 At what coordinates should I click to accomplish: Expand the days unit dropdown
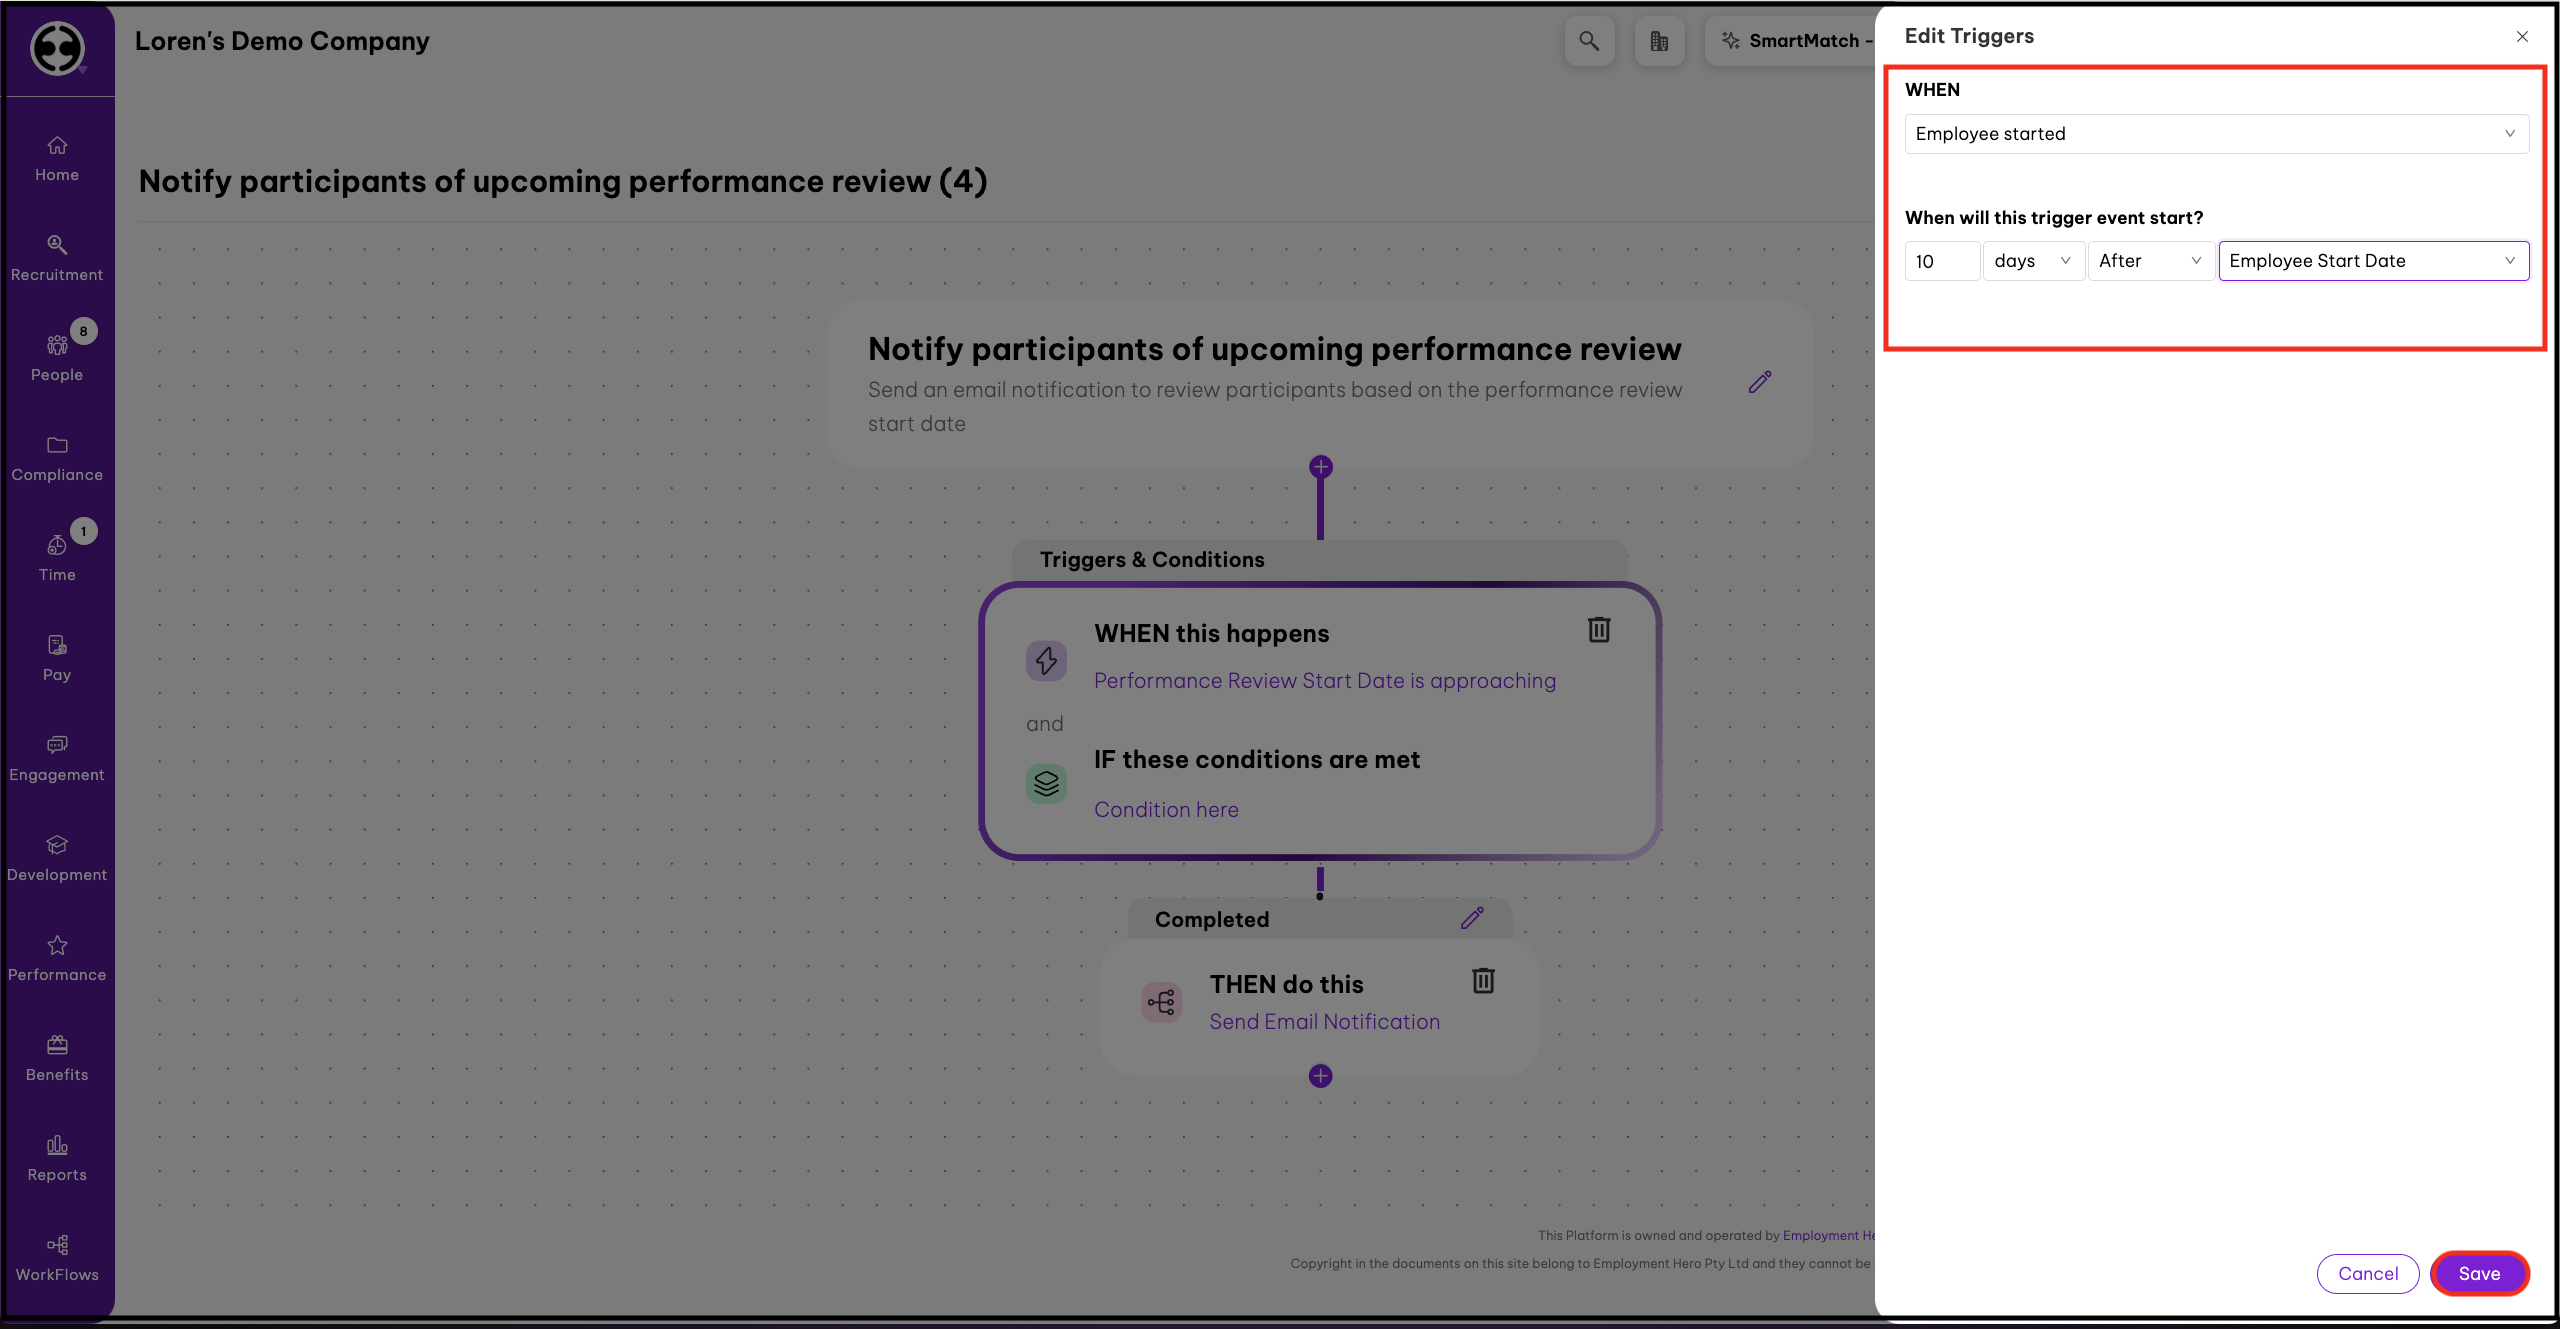(x=2032, y=261)
